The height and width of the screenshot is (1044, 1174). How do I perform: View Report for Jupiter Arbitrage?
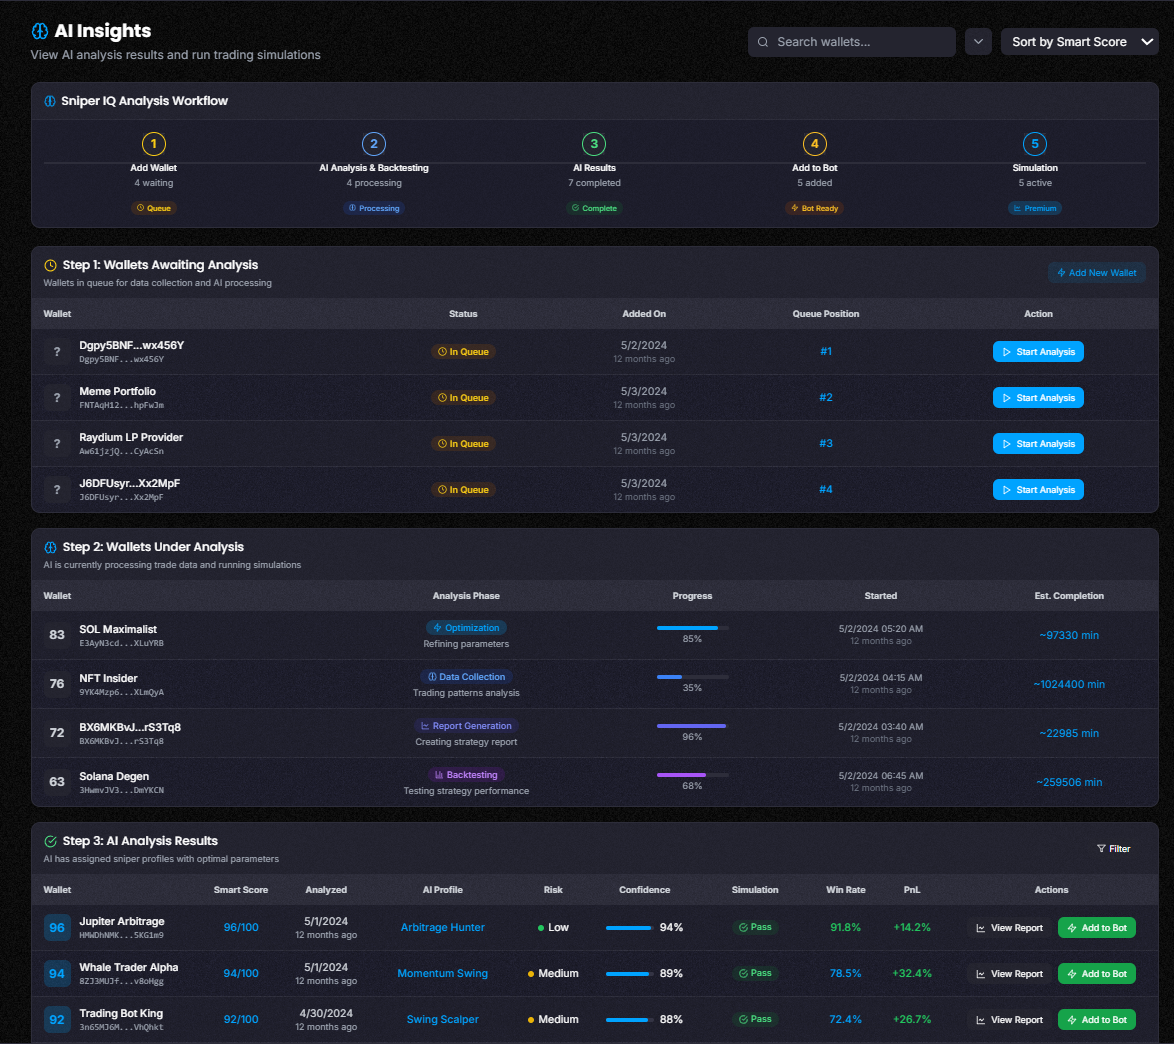pyautogui.click(x=1009, y=928)
